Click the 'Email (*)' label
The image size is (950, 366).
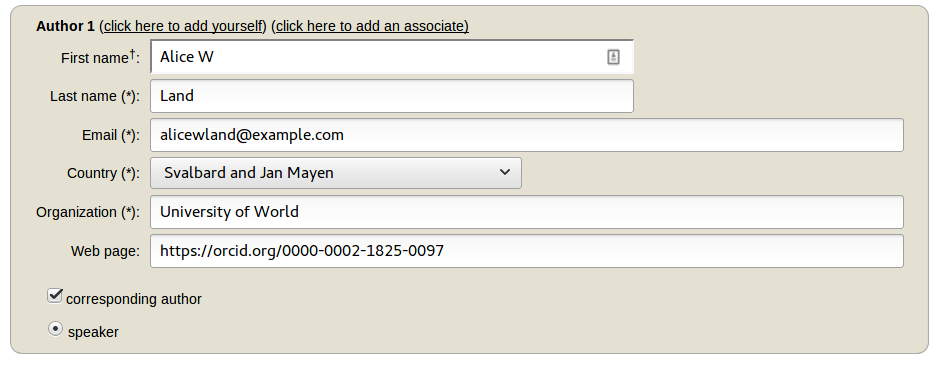(111, 135)
